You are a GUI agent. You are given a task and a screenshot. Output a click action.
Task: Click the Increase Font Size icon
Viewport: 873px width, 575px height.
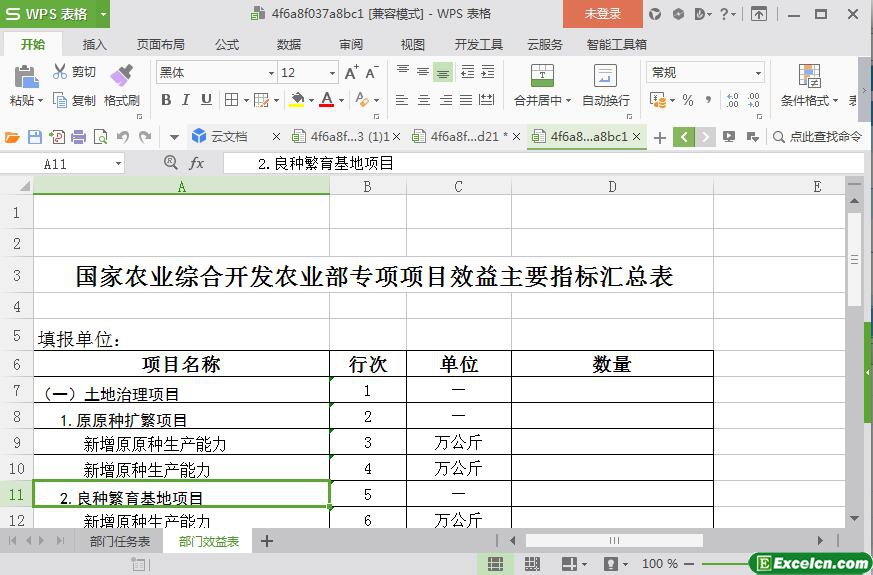pyautogui.click(x=351, y=72)
